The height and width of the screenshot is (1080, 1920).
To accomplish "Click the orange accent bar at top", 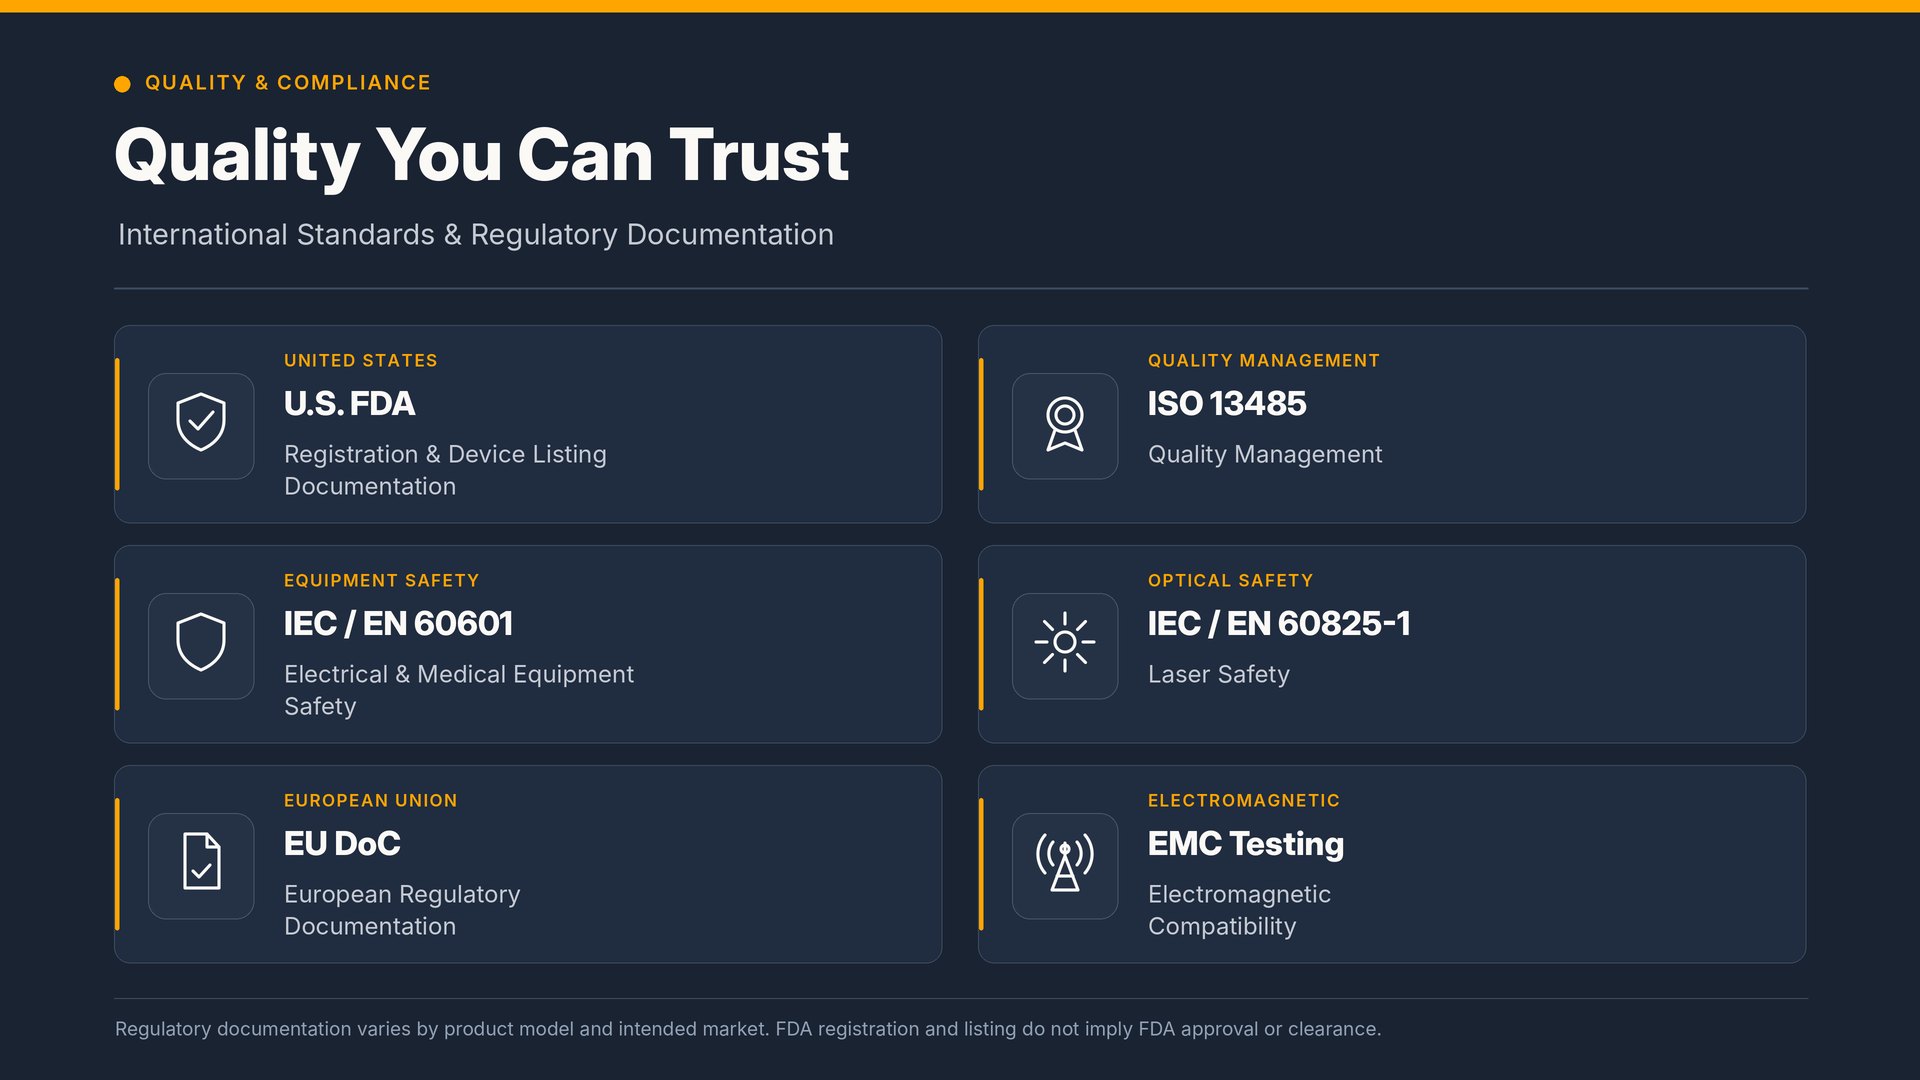I will pyautogui.click(x=960, y=6).
